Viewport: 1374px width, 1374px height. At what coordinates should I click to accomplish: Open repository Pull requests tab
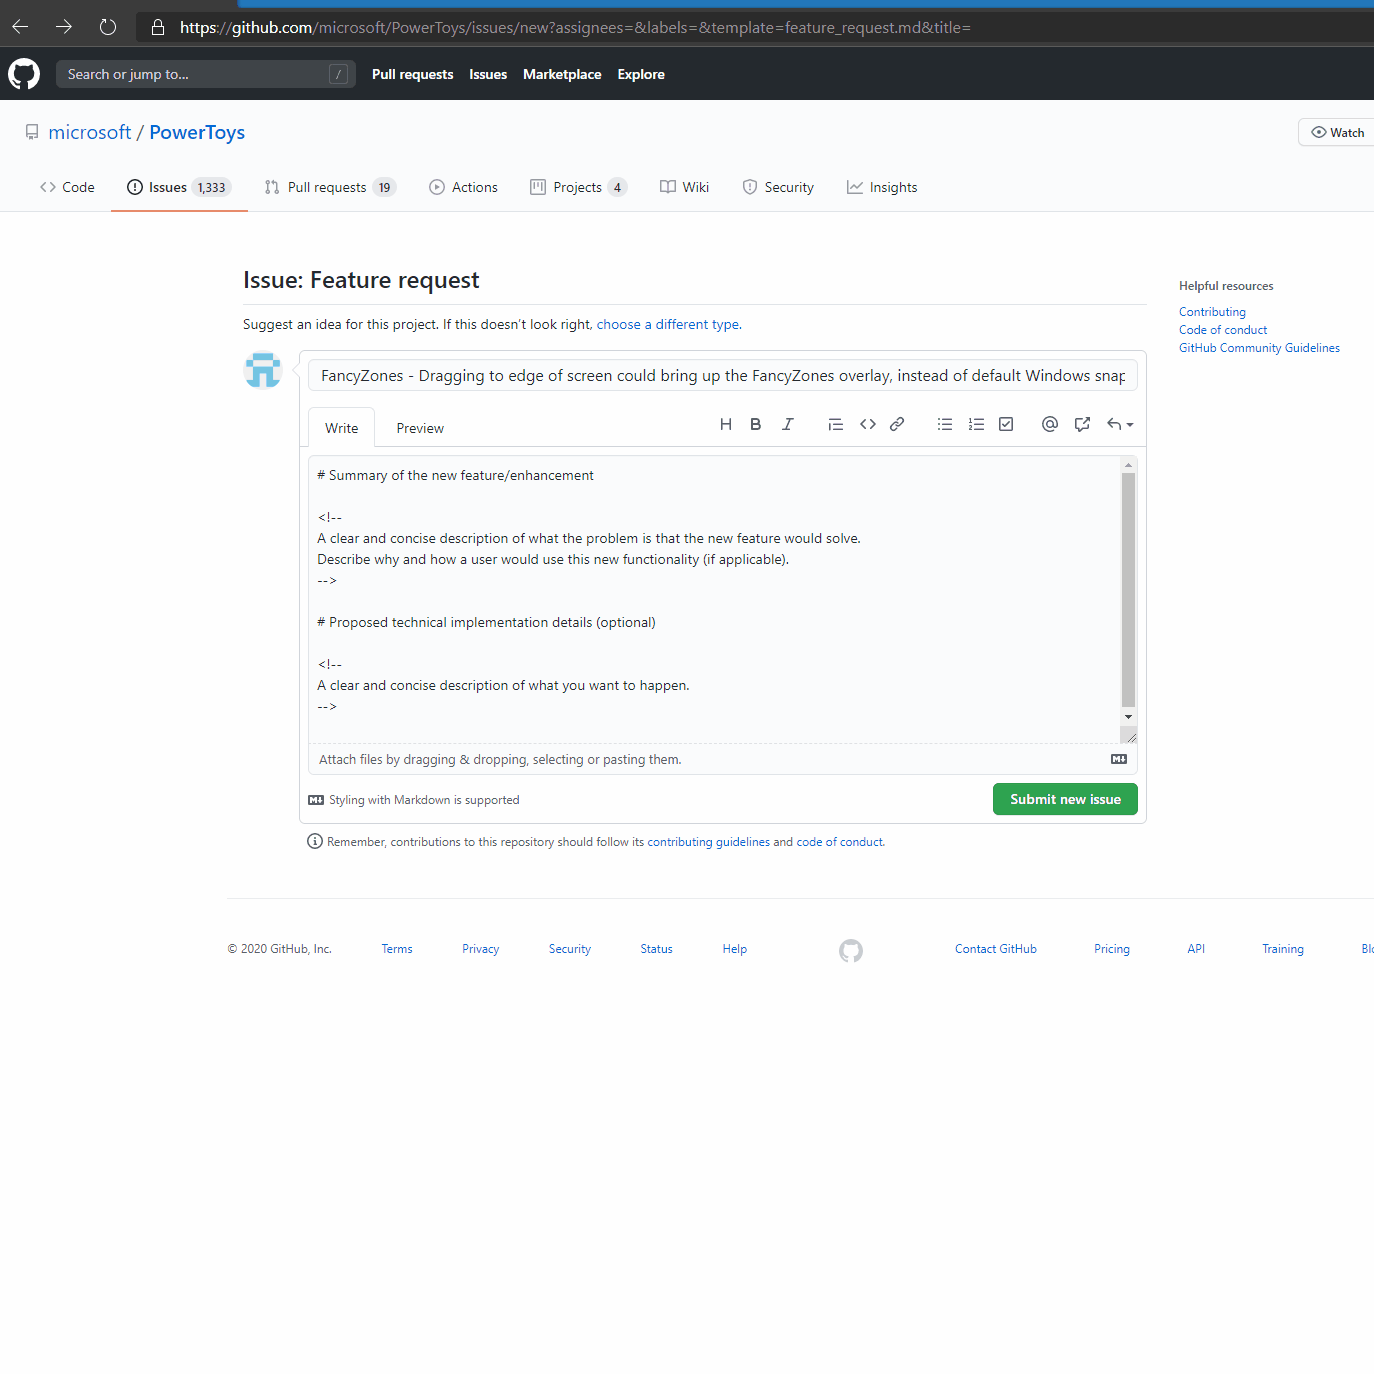(x=330, y=187)
